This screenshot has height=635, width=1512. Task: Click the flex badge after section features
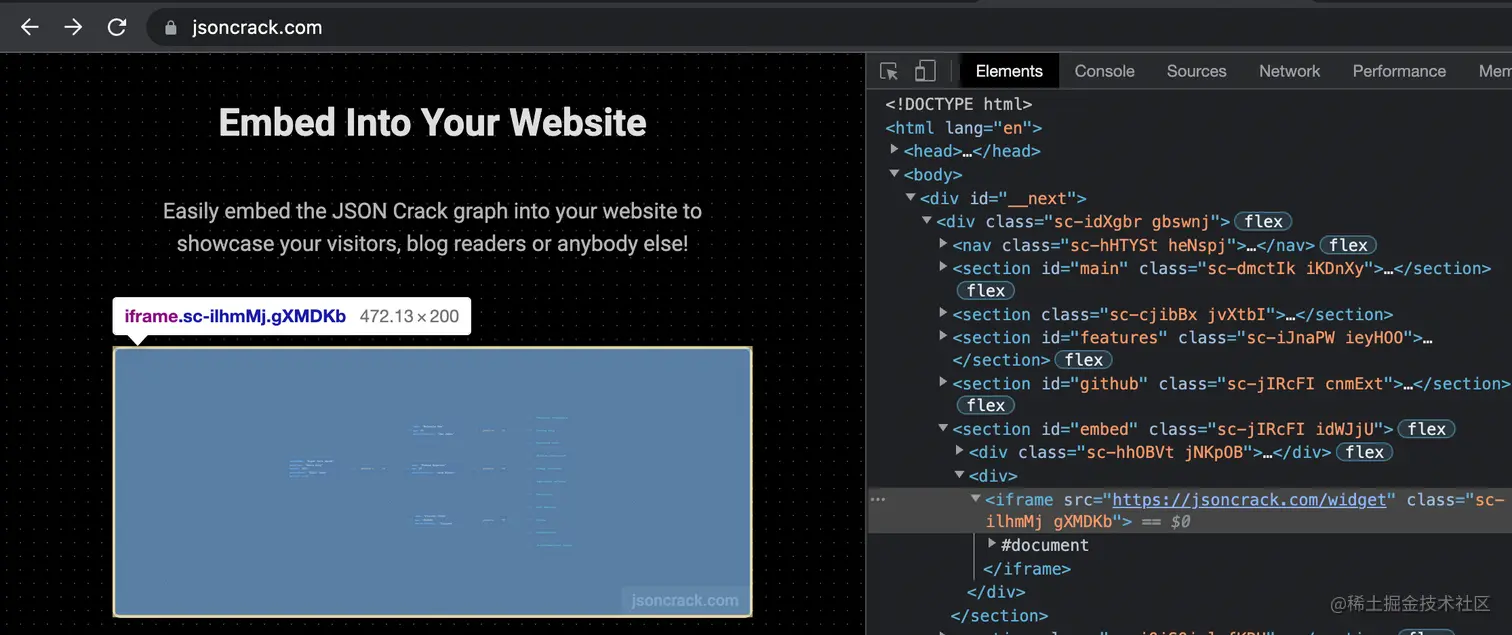point(1084,360)
